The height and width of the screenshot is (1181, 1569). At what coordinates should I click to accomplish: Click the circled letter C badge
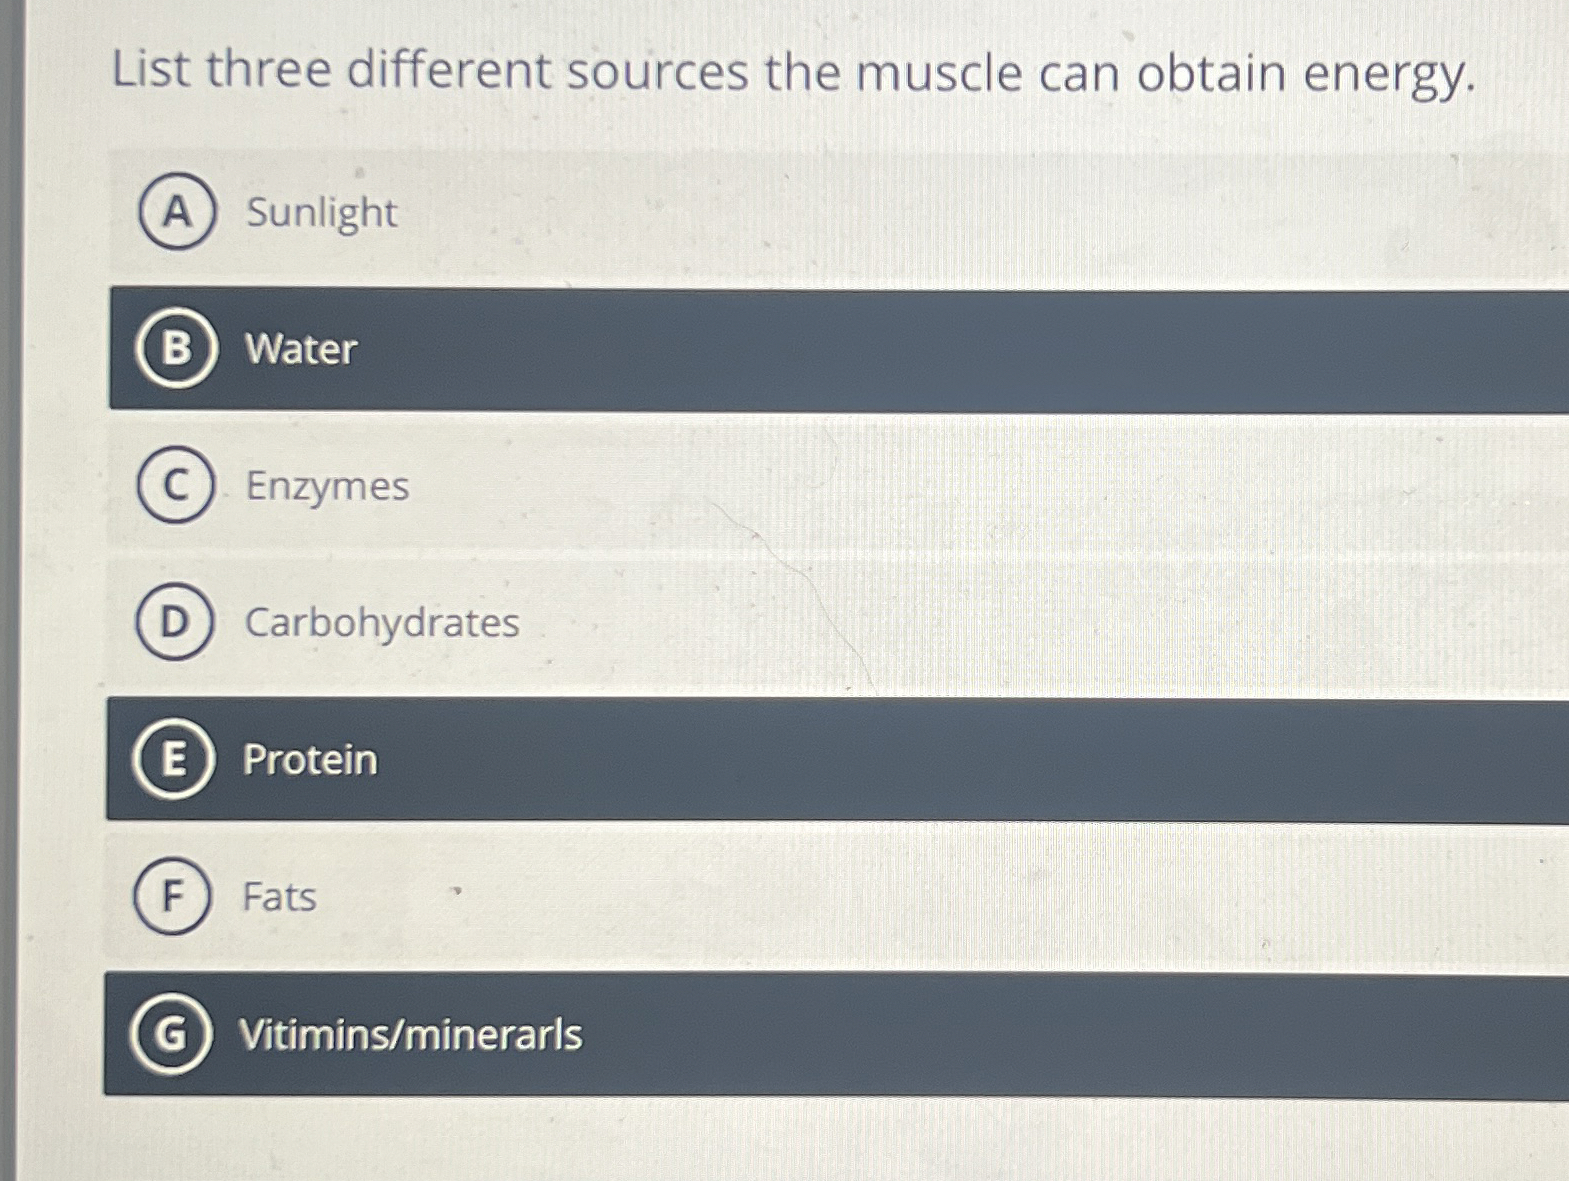click(180, 487)
